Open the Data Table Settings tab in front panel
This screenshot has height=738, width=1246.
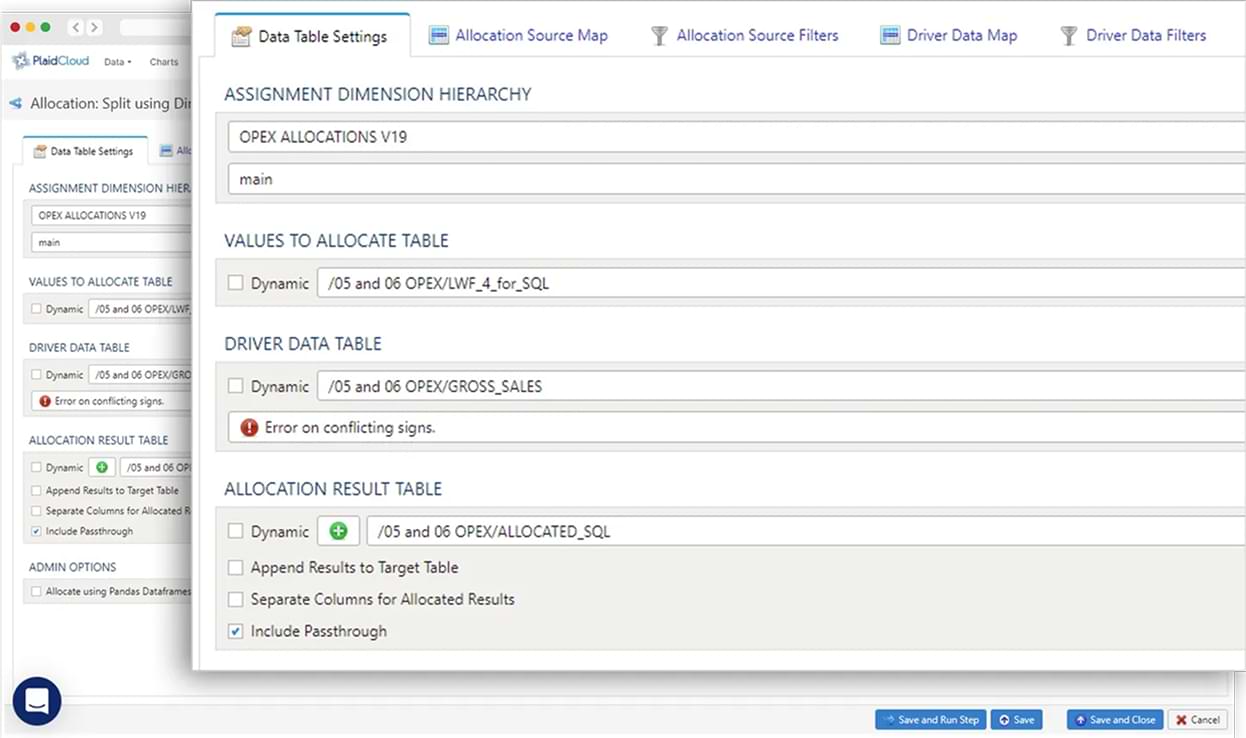pos(312,36)
